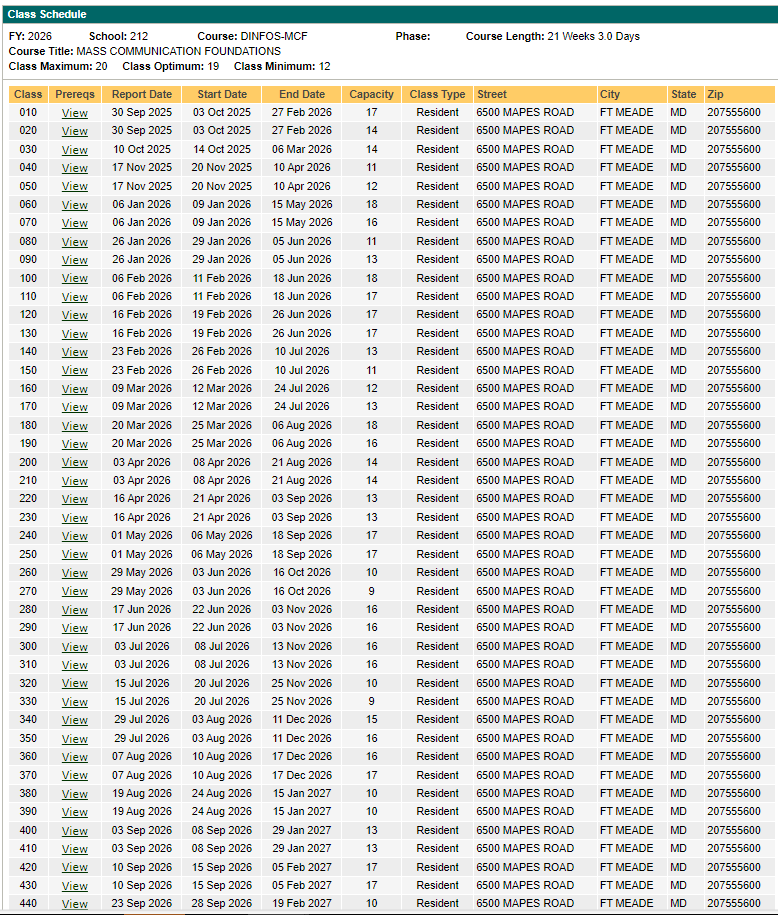This screenshot has width=778, height=915.
Task: Follow the View link in row 070
Action: [x=75, y=223]
